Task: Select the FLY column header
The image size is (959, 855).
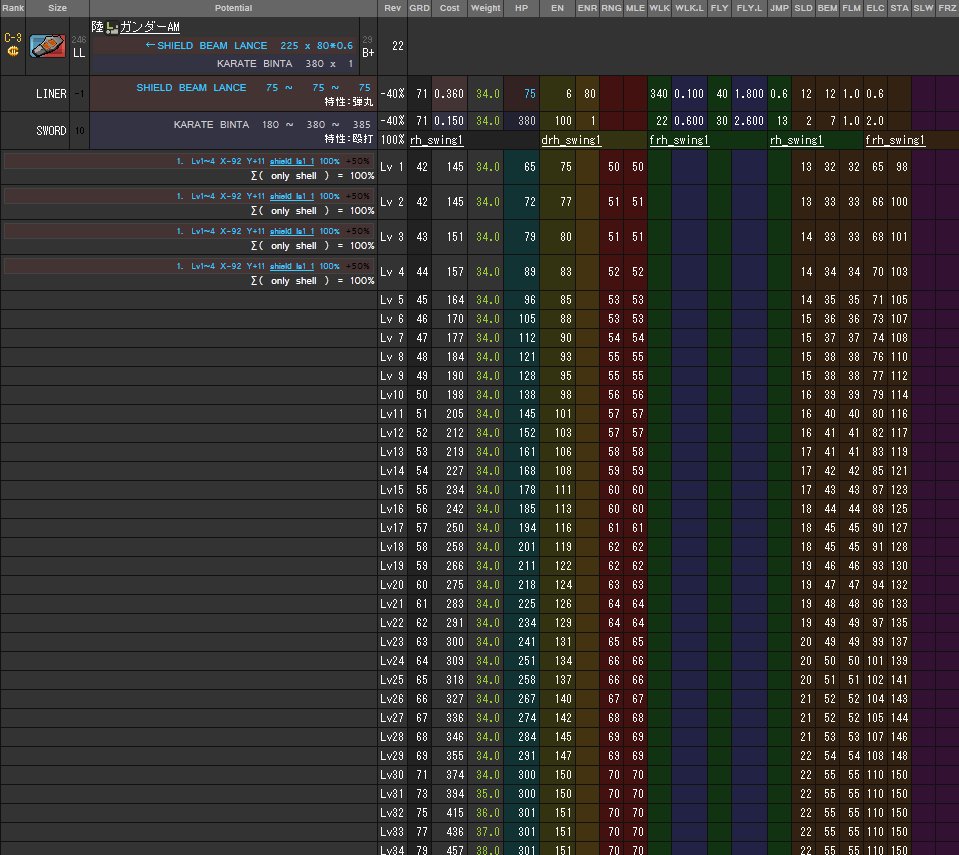Action: point(719,8)
